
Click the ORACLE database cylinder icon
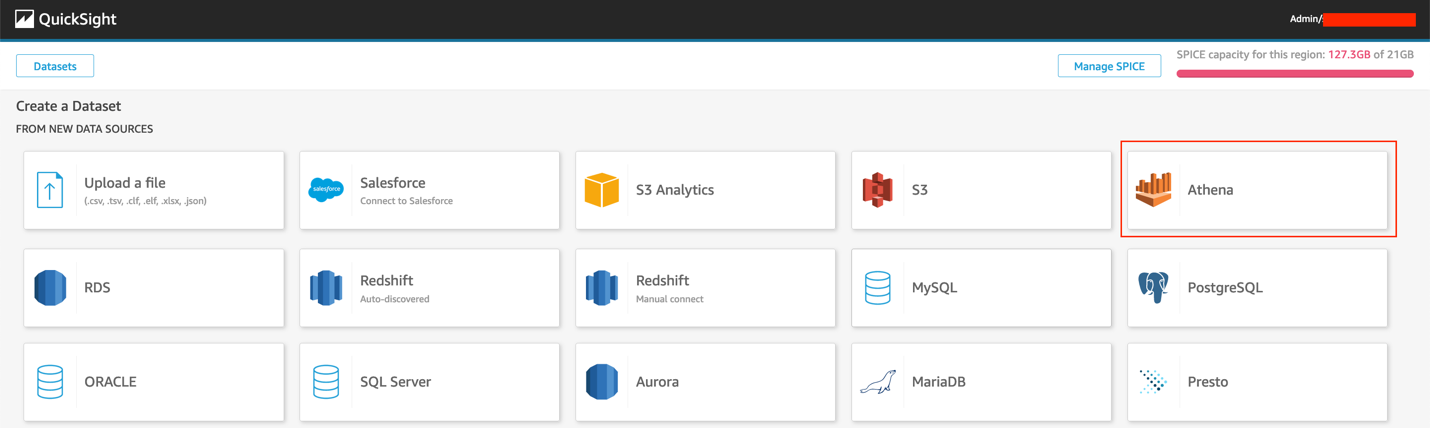(x=50, y=382)
